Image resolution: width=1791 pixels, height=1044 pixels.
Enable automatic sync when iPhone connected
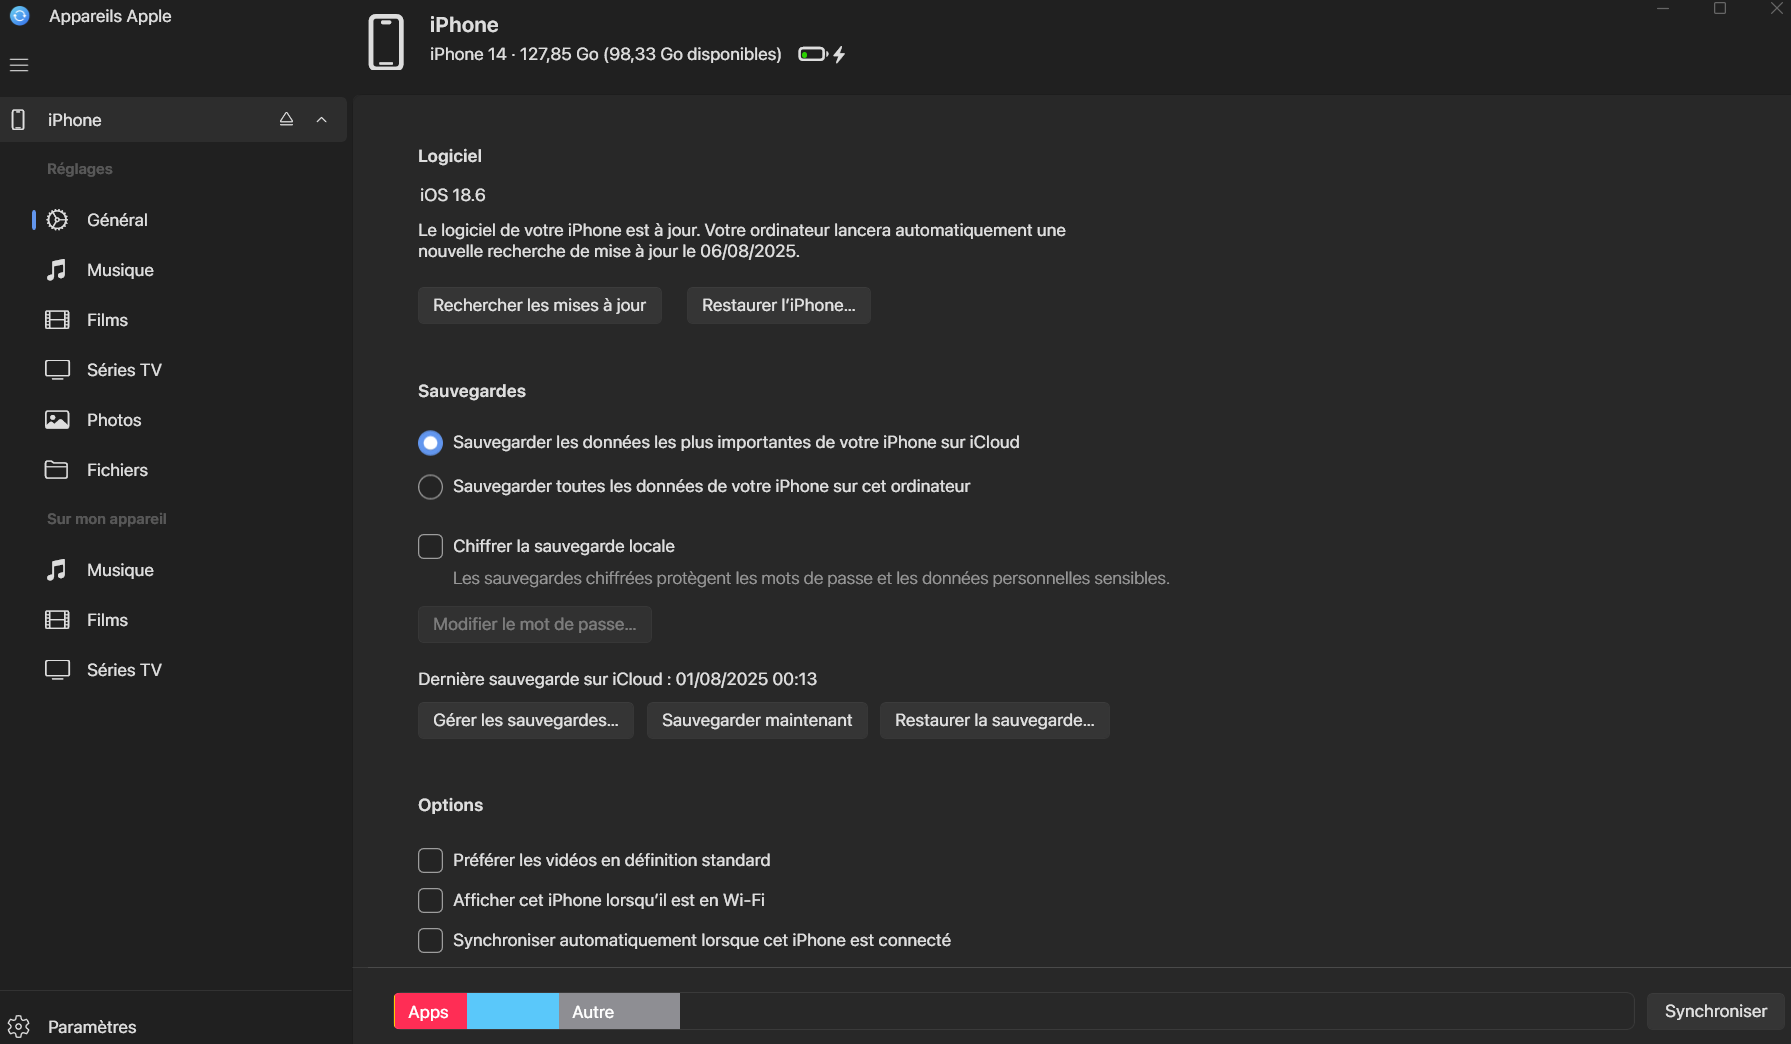click(x=430, y=941)
